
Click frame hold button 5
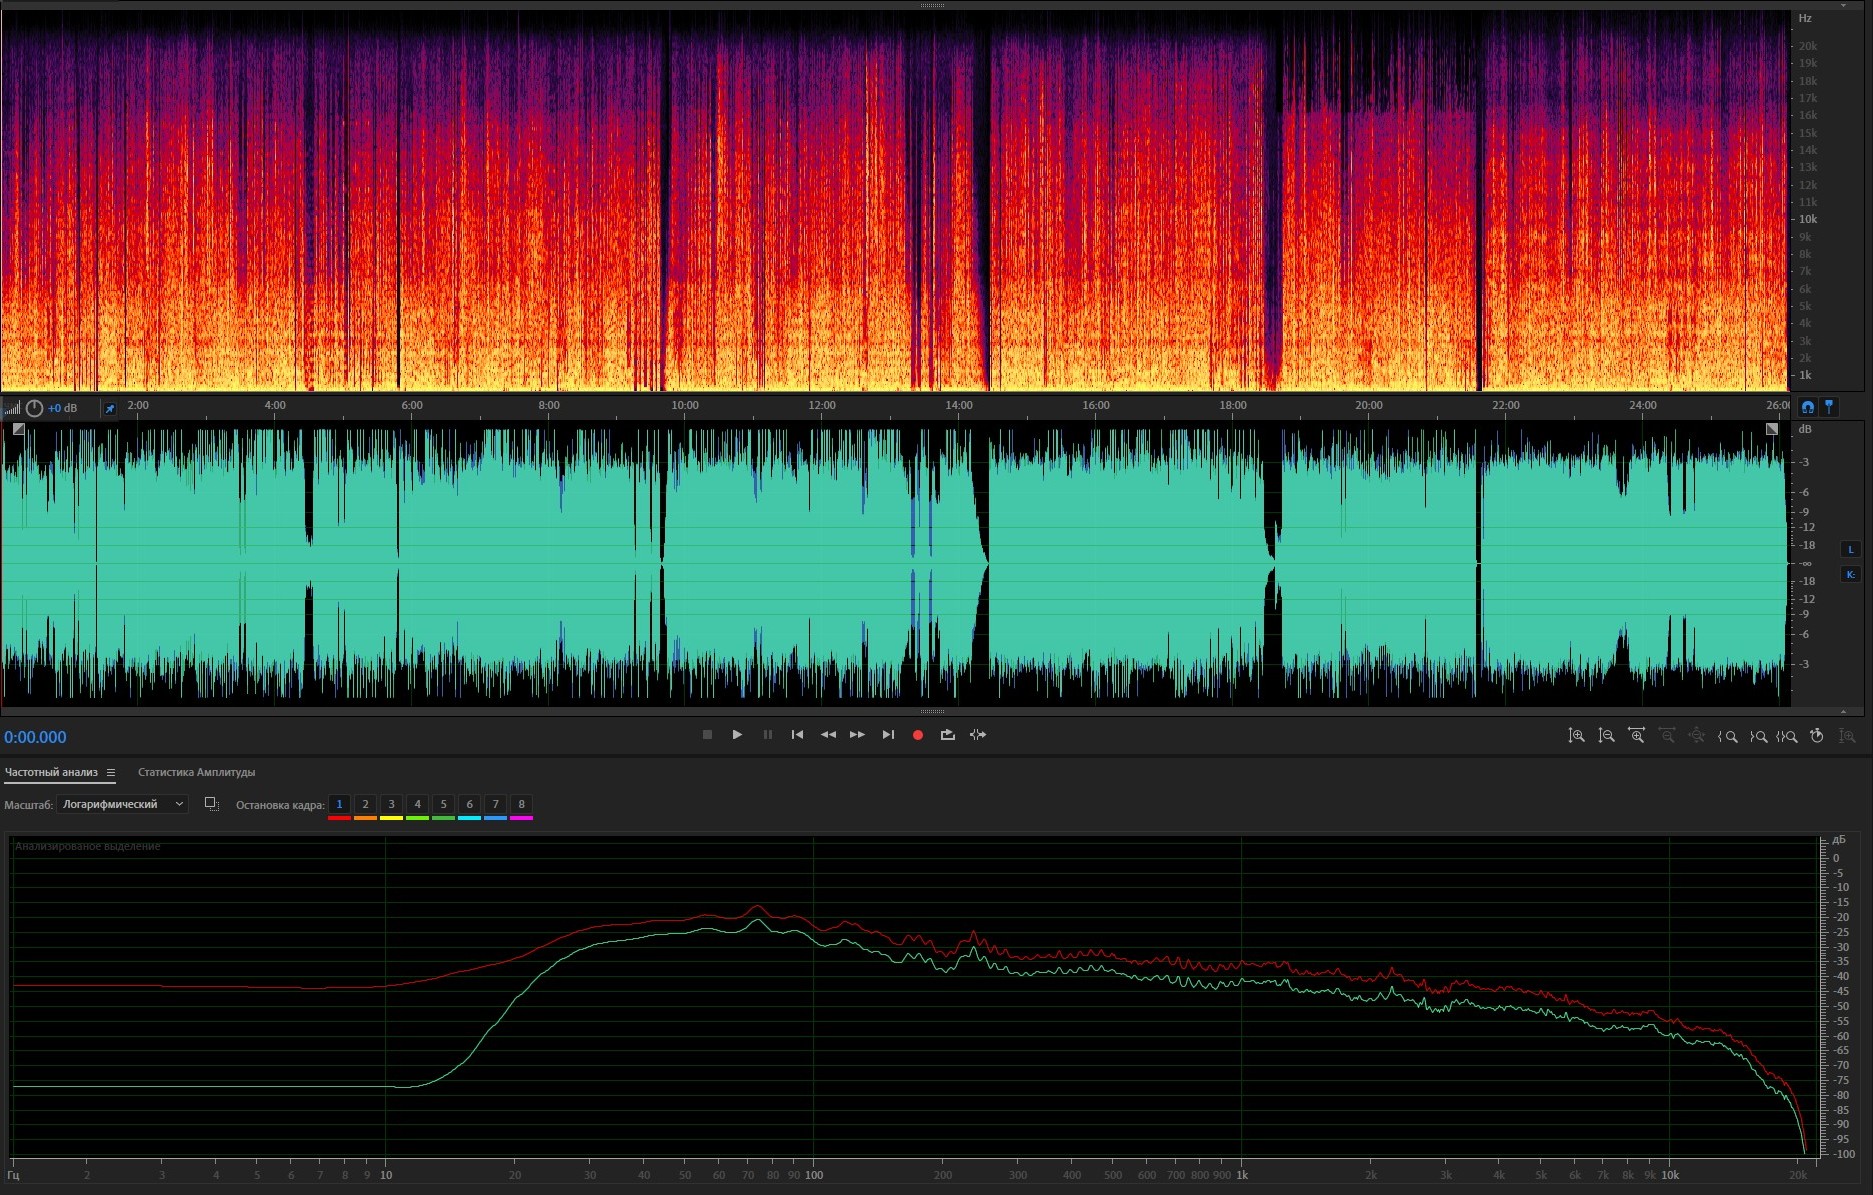pyautogui.click(x=443, y=804)
